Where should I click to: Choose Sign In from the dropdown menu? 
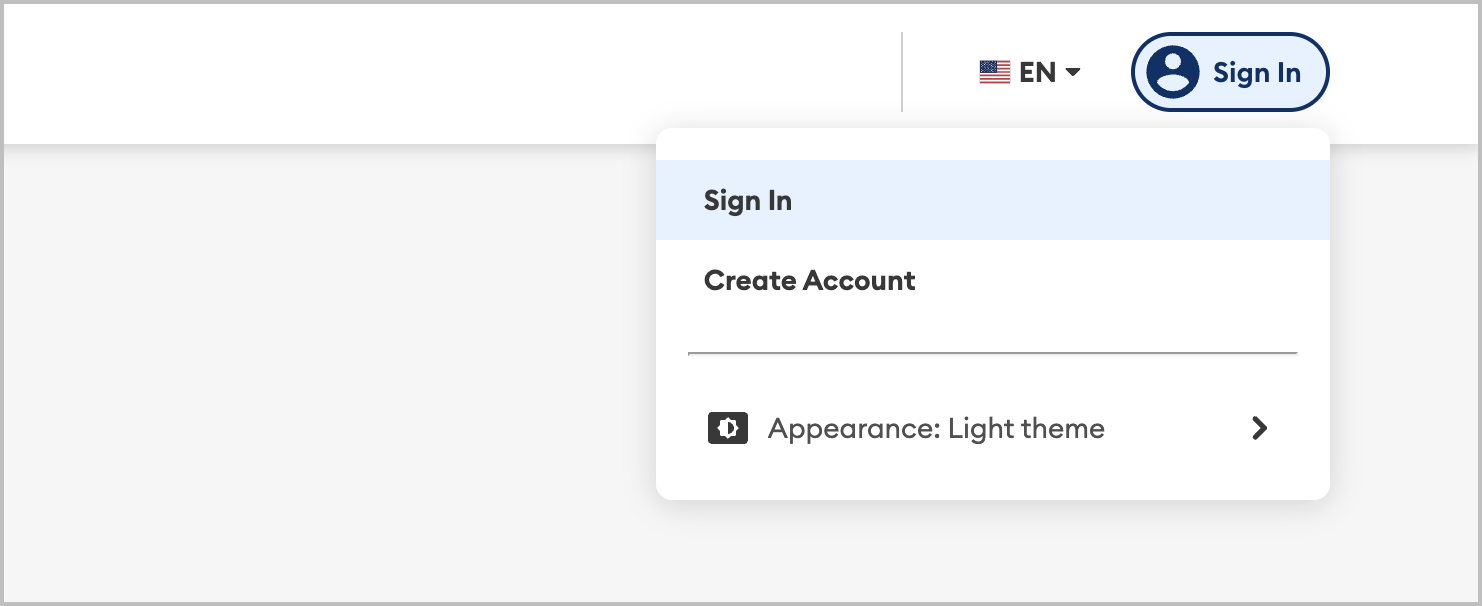pos(993,200)
